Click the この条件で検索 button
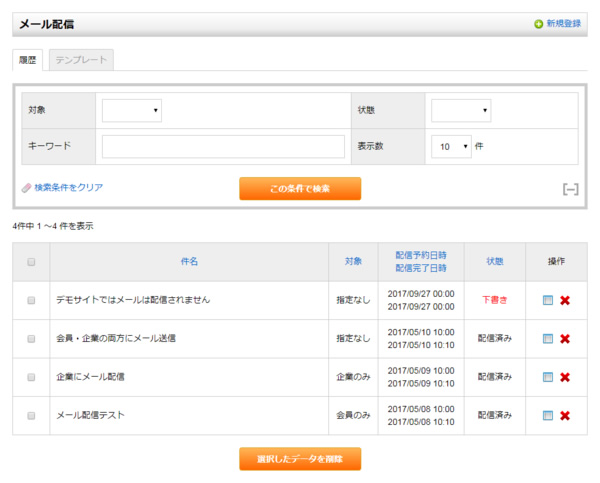The width and height of the screenshot is (600, 483). [x=300, y=189]
